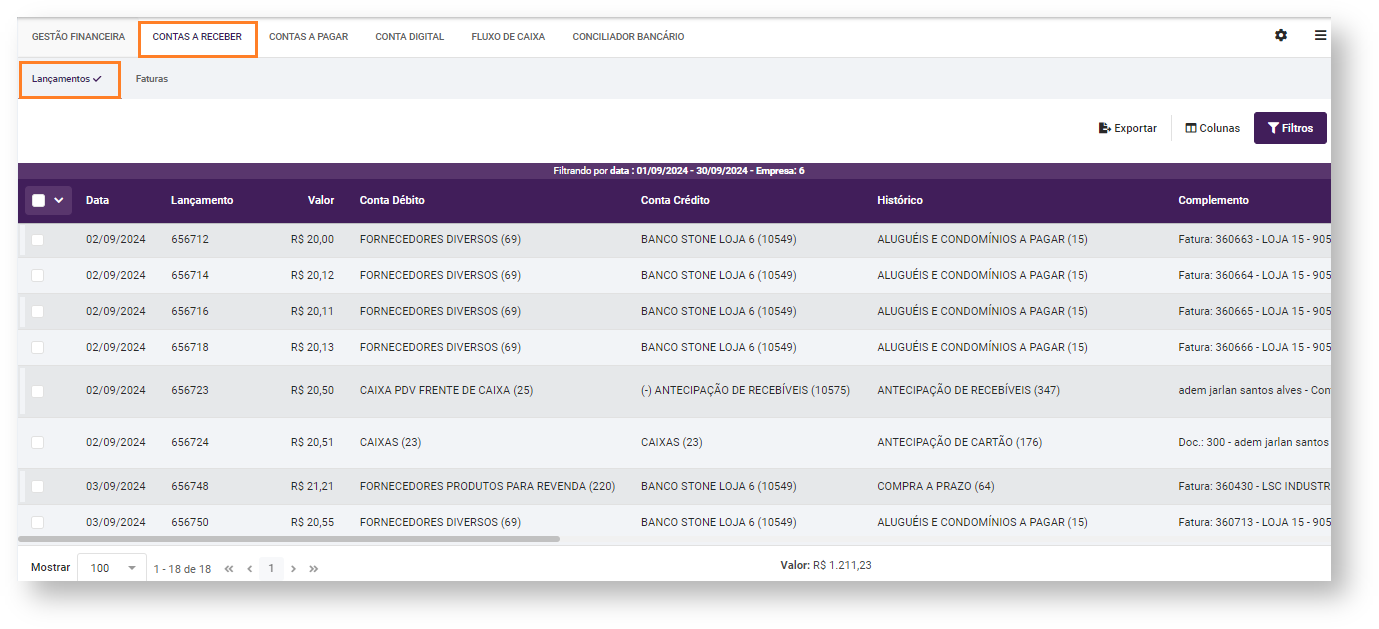
Task: Switch to the Contas a Pagar tab
Action: coord(308,37)
